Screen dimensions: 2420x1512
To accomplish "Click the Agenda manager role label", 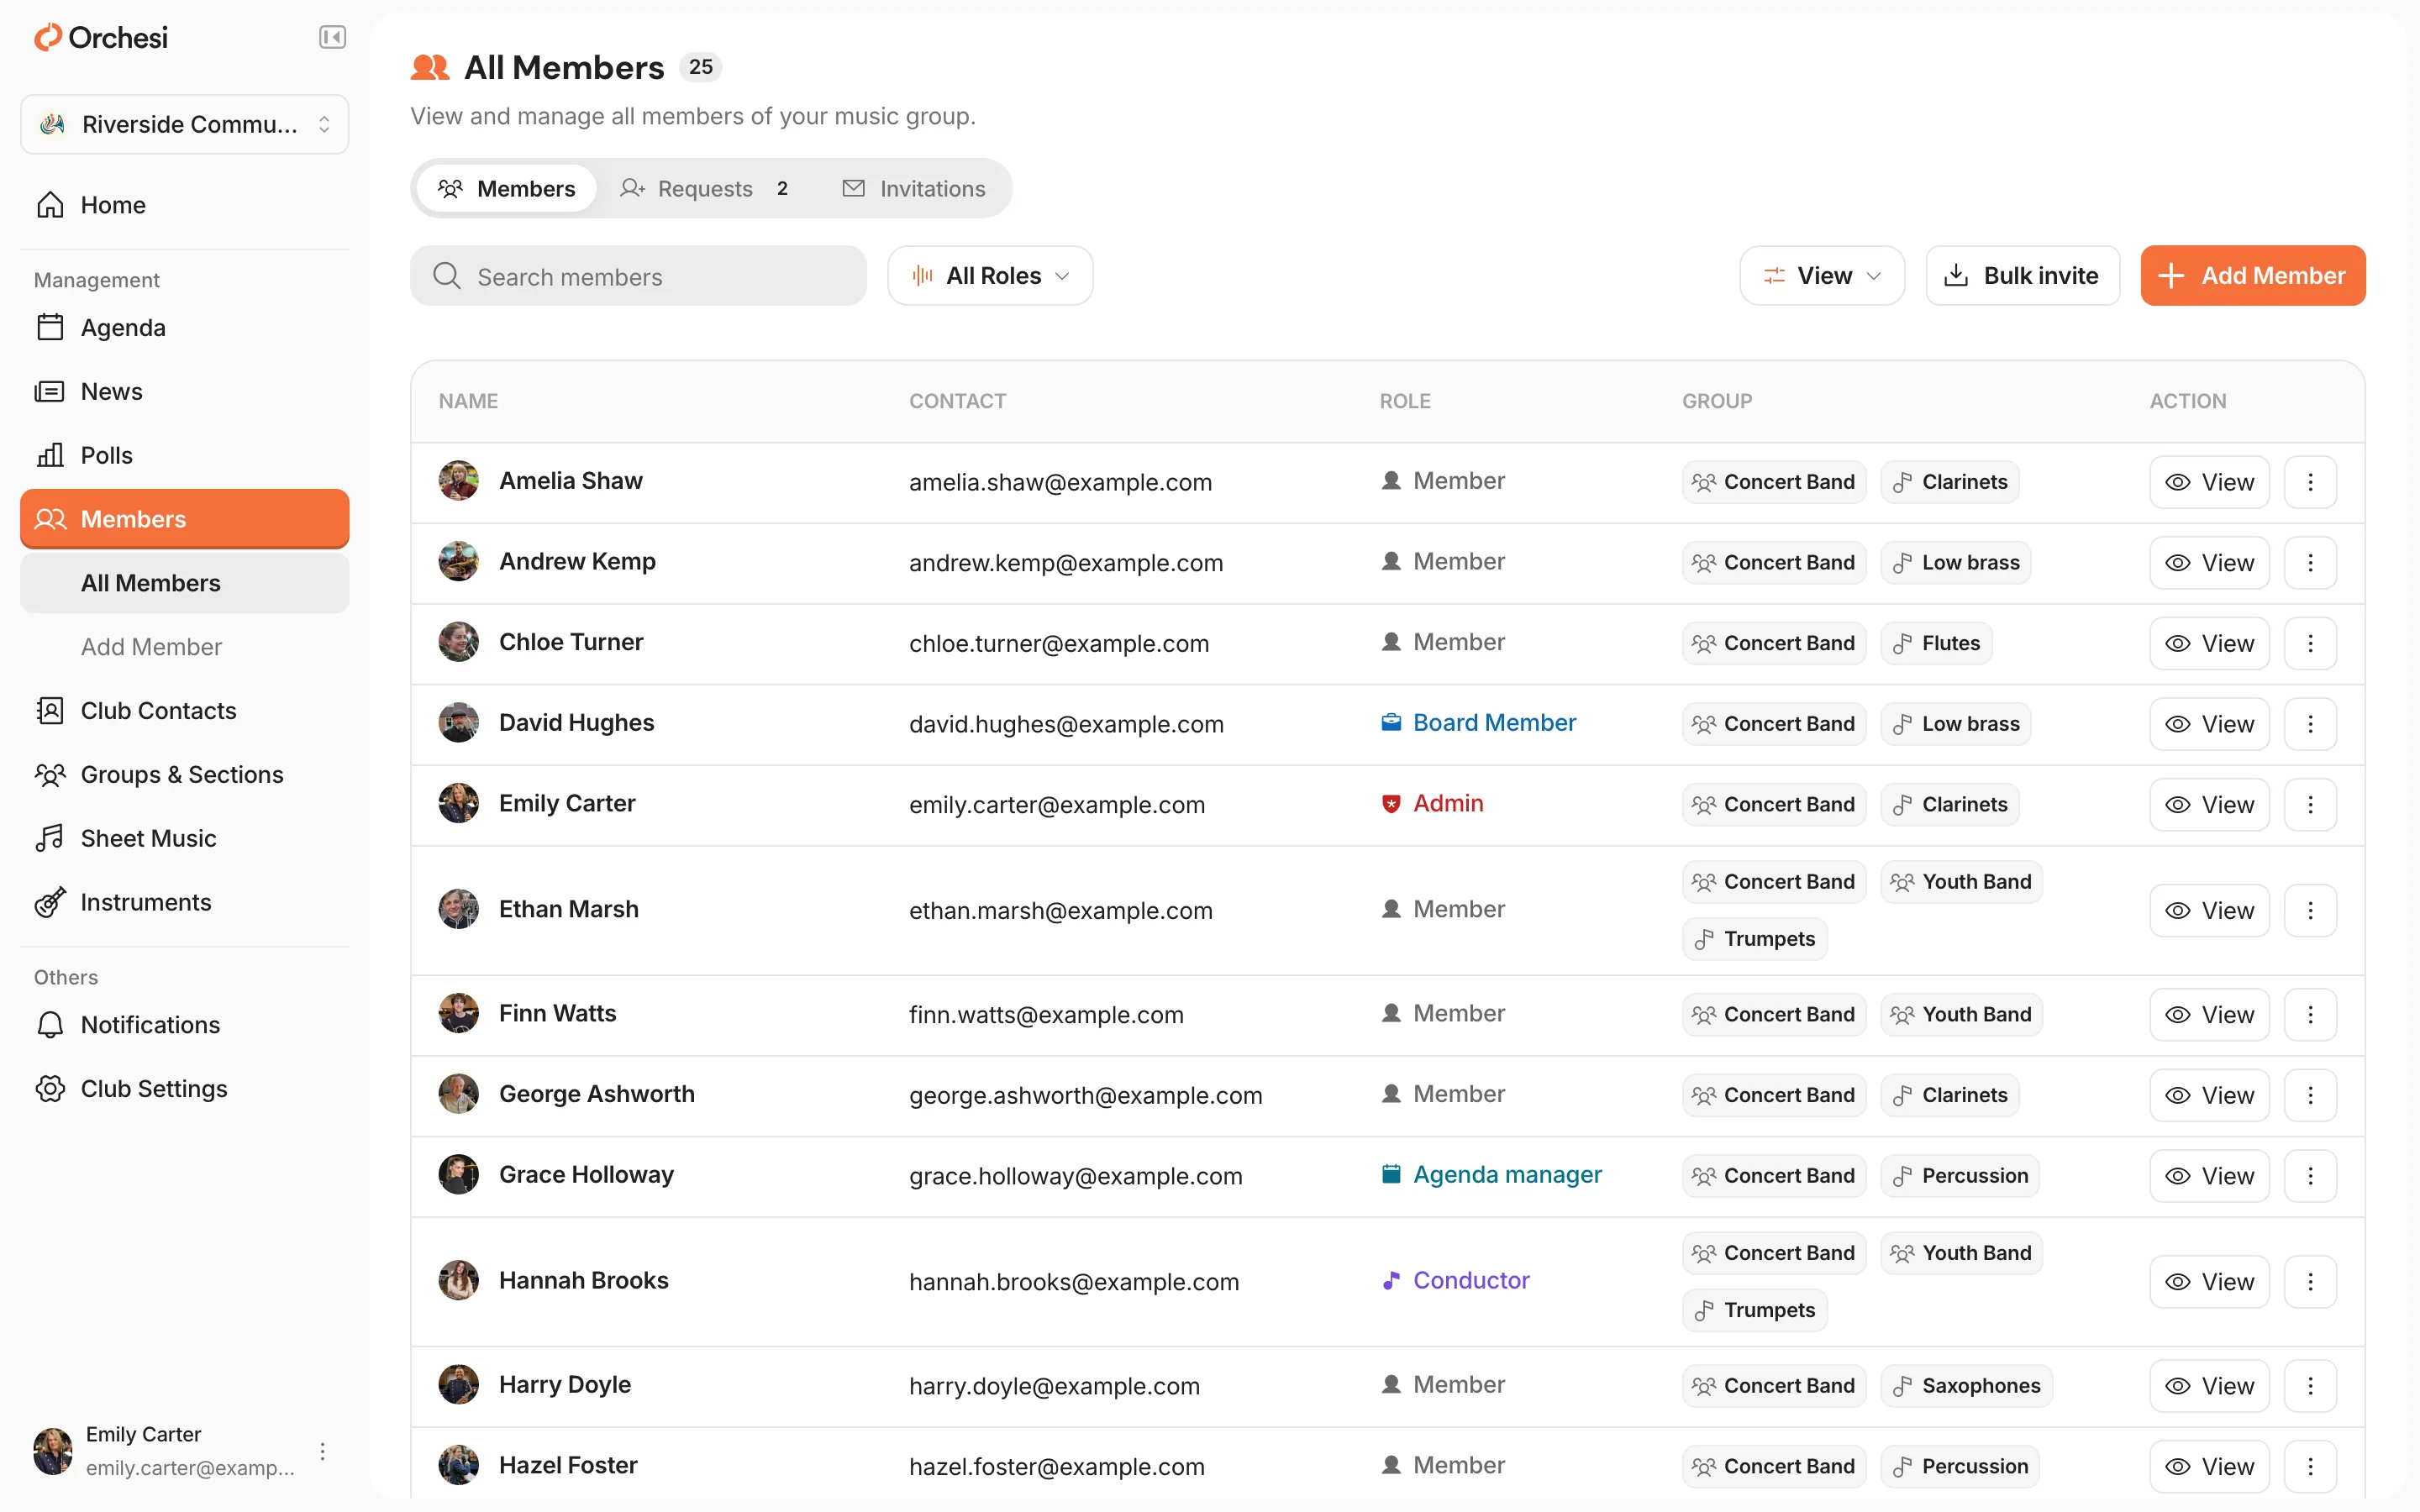I will coord(1491,1174).
